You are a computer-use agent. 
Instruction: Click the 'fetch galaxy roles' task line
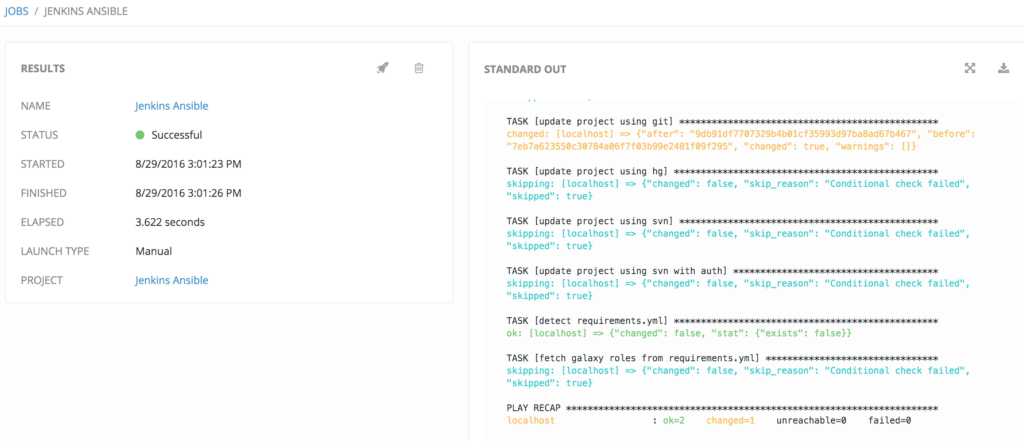click(x=634, y=359)
